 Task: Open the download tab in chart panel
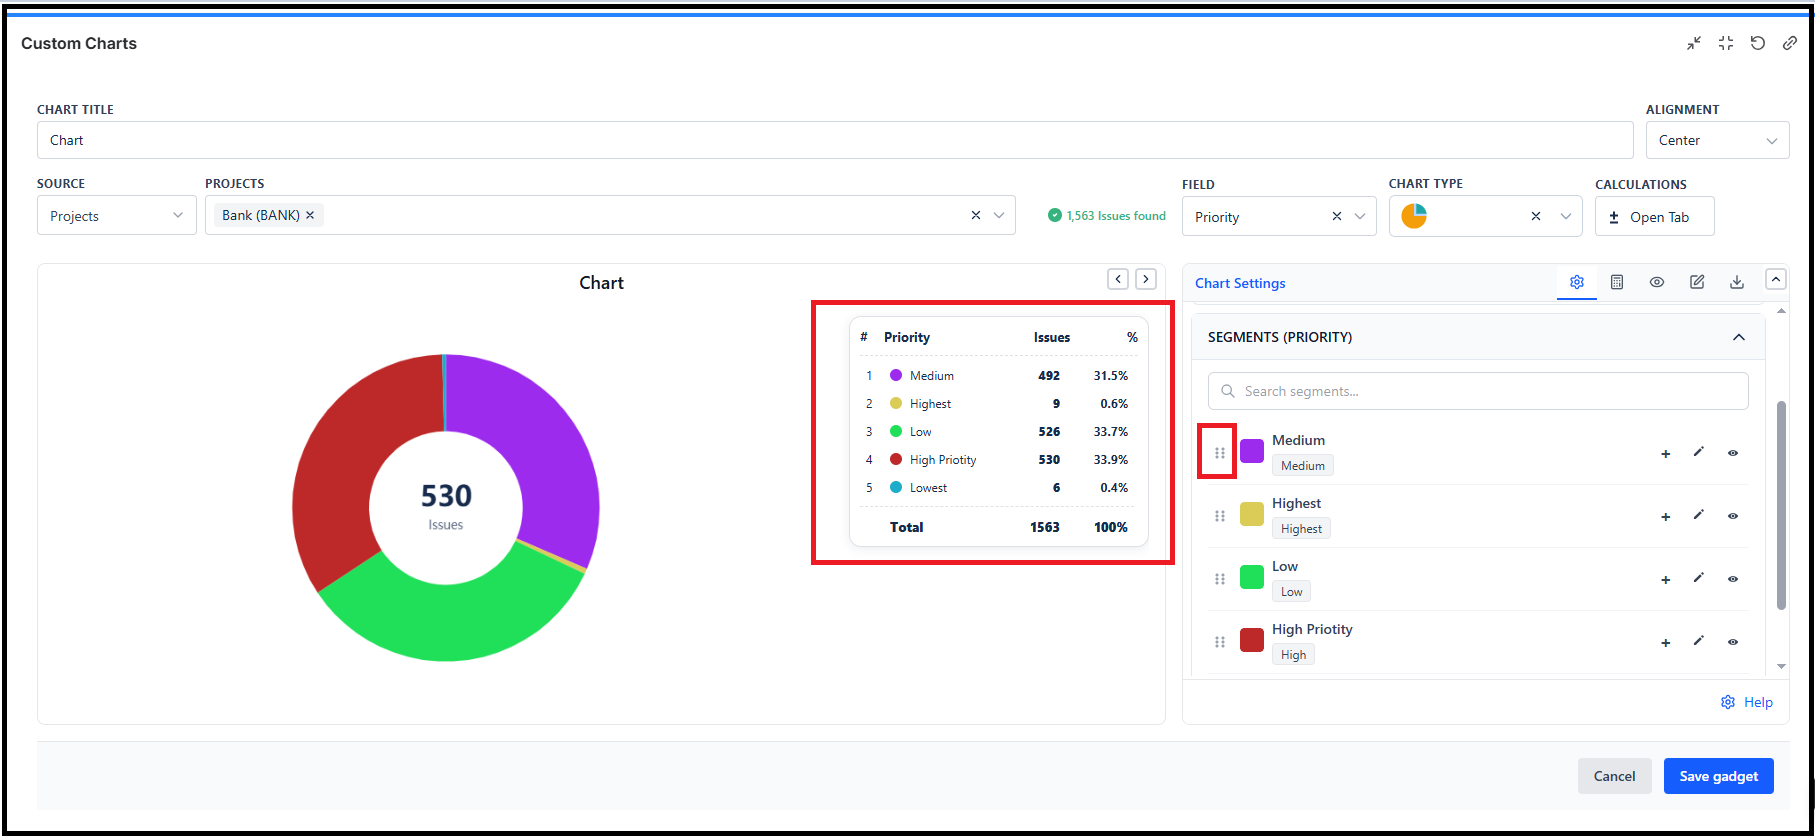(1737, 282)
